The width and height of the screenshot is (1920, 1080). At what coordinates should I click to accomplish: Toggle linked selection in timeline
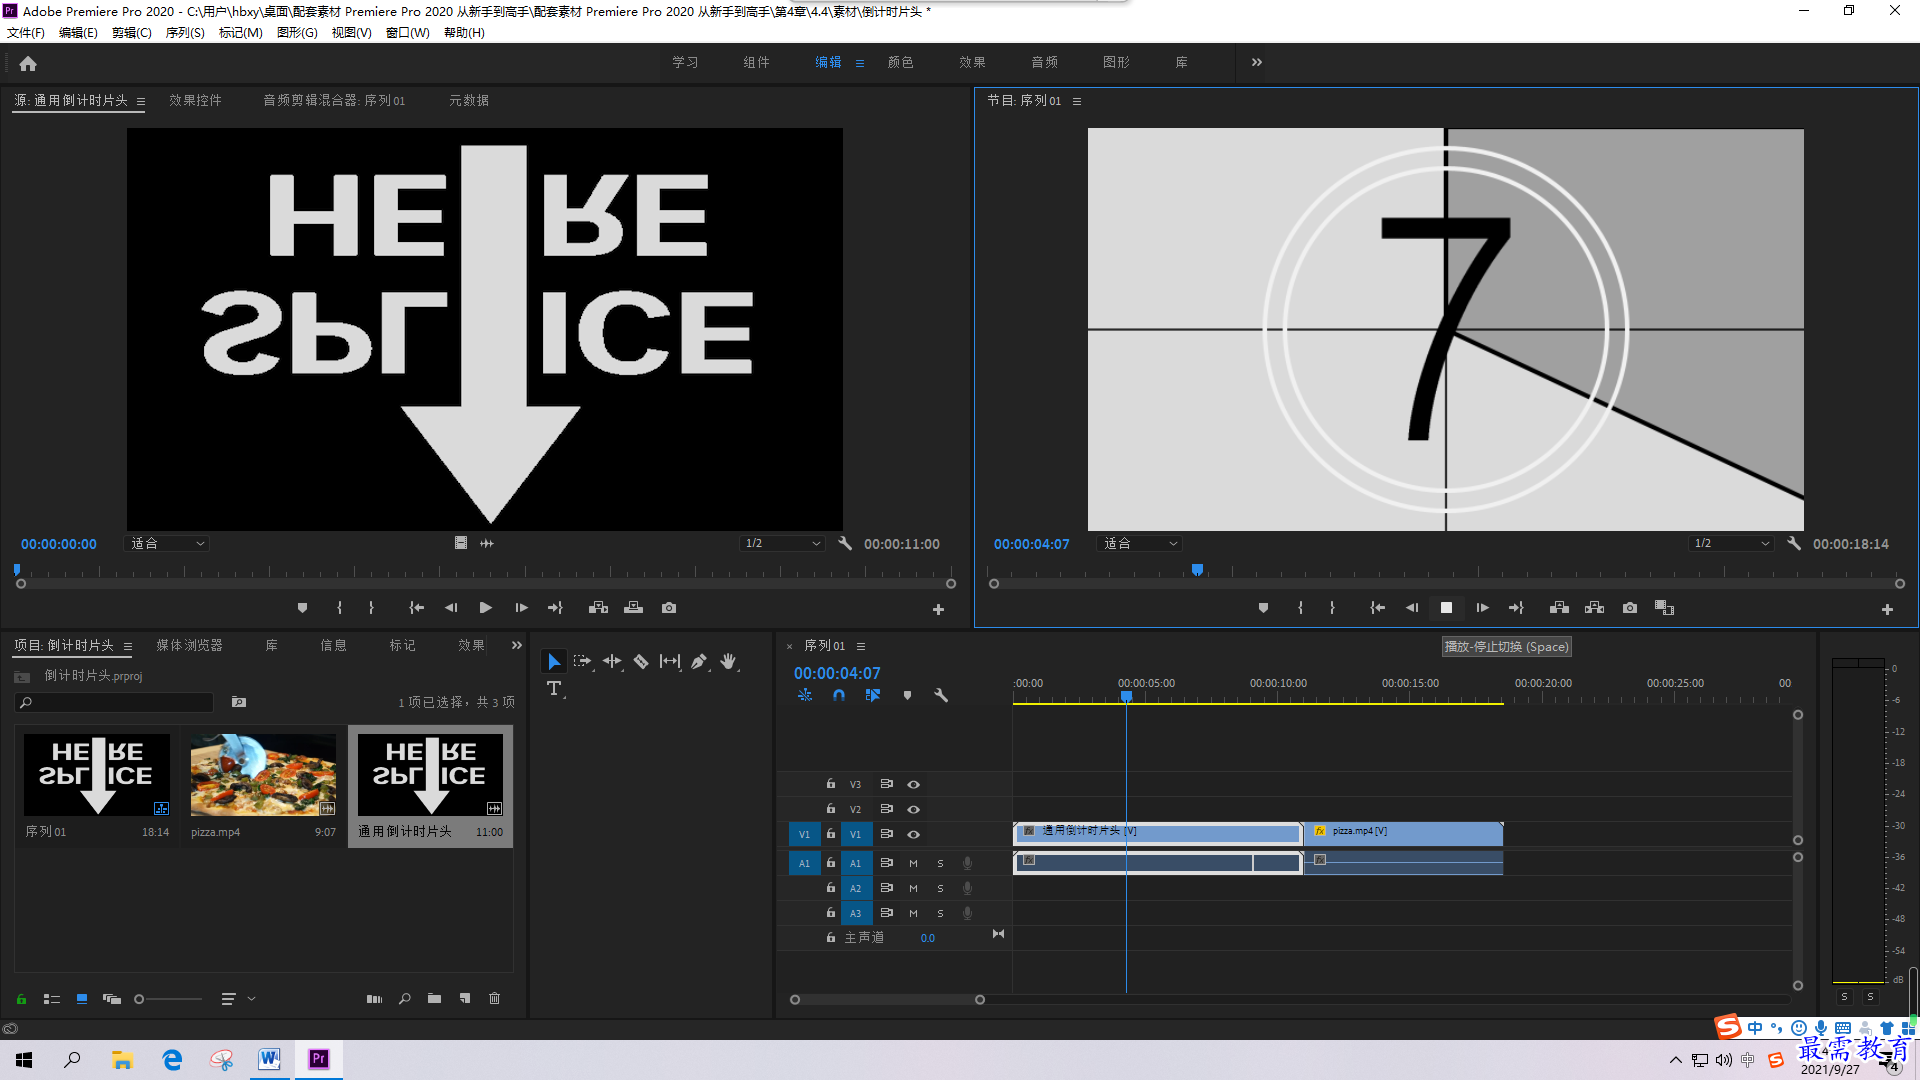tap(873, 695)
